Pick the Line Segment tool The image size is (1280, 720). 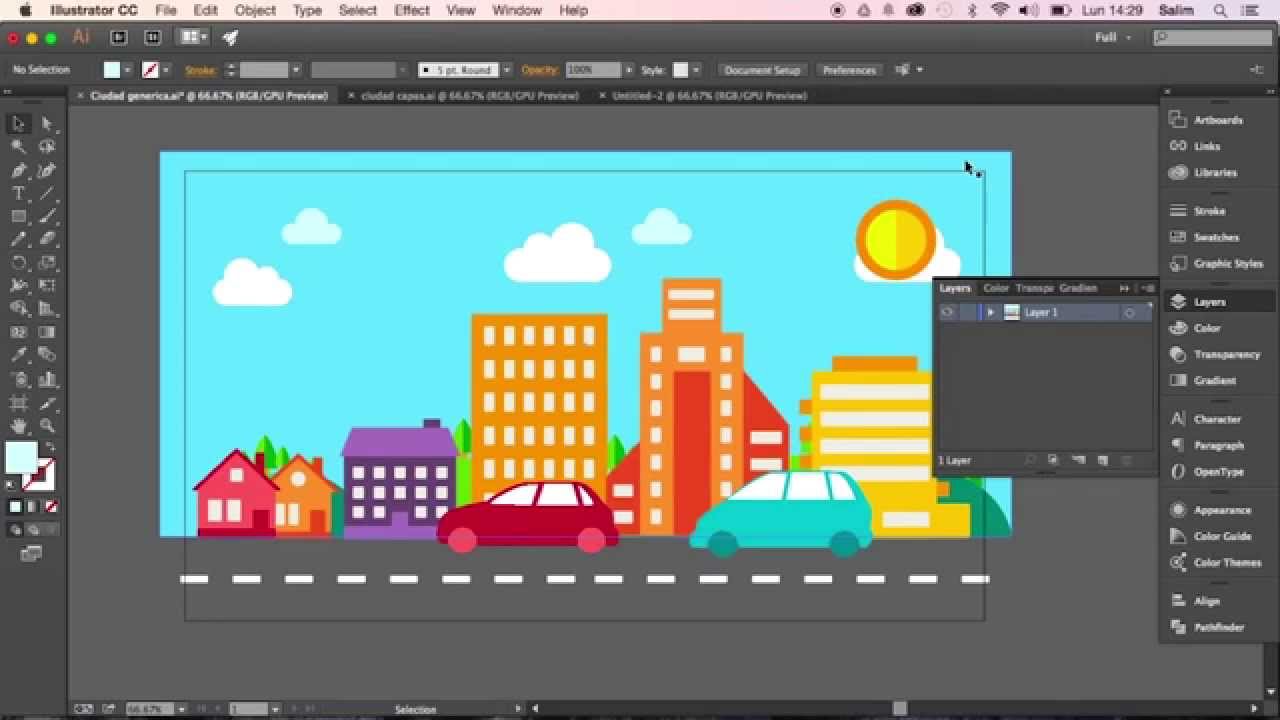click(x=47, y=194)
